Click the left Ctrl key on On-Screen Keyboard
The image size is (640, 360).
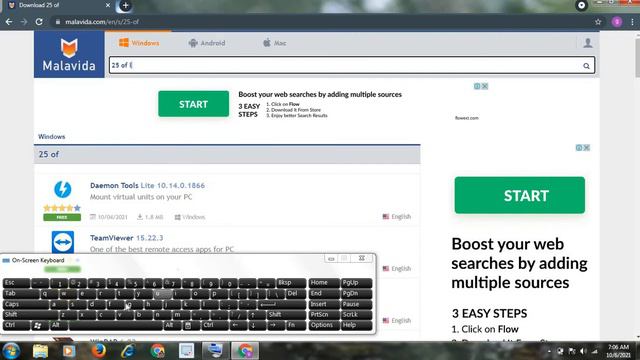click(x=16, y=325)
